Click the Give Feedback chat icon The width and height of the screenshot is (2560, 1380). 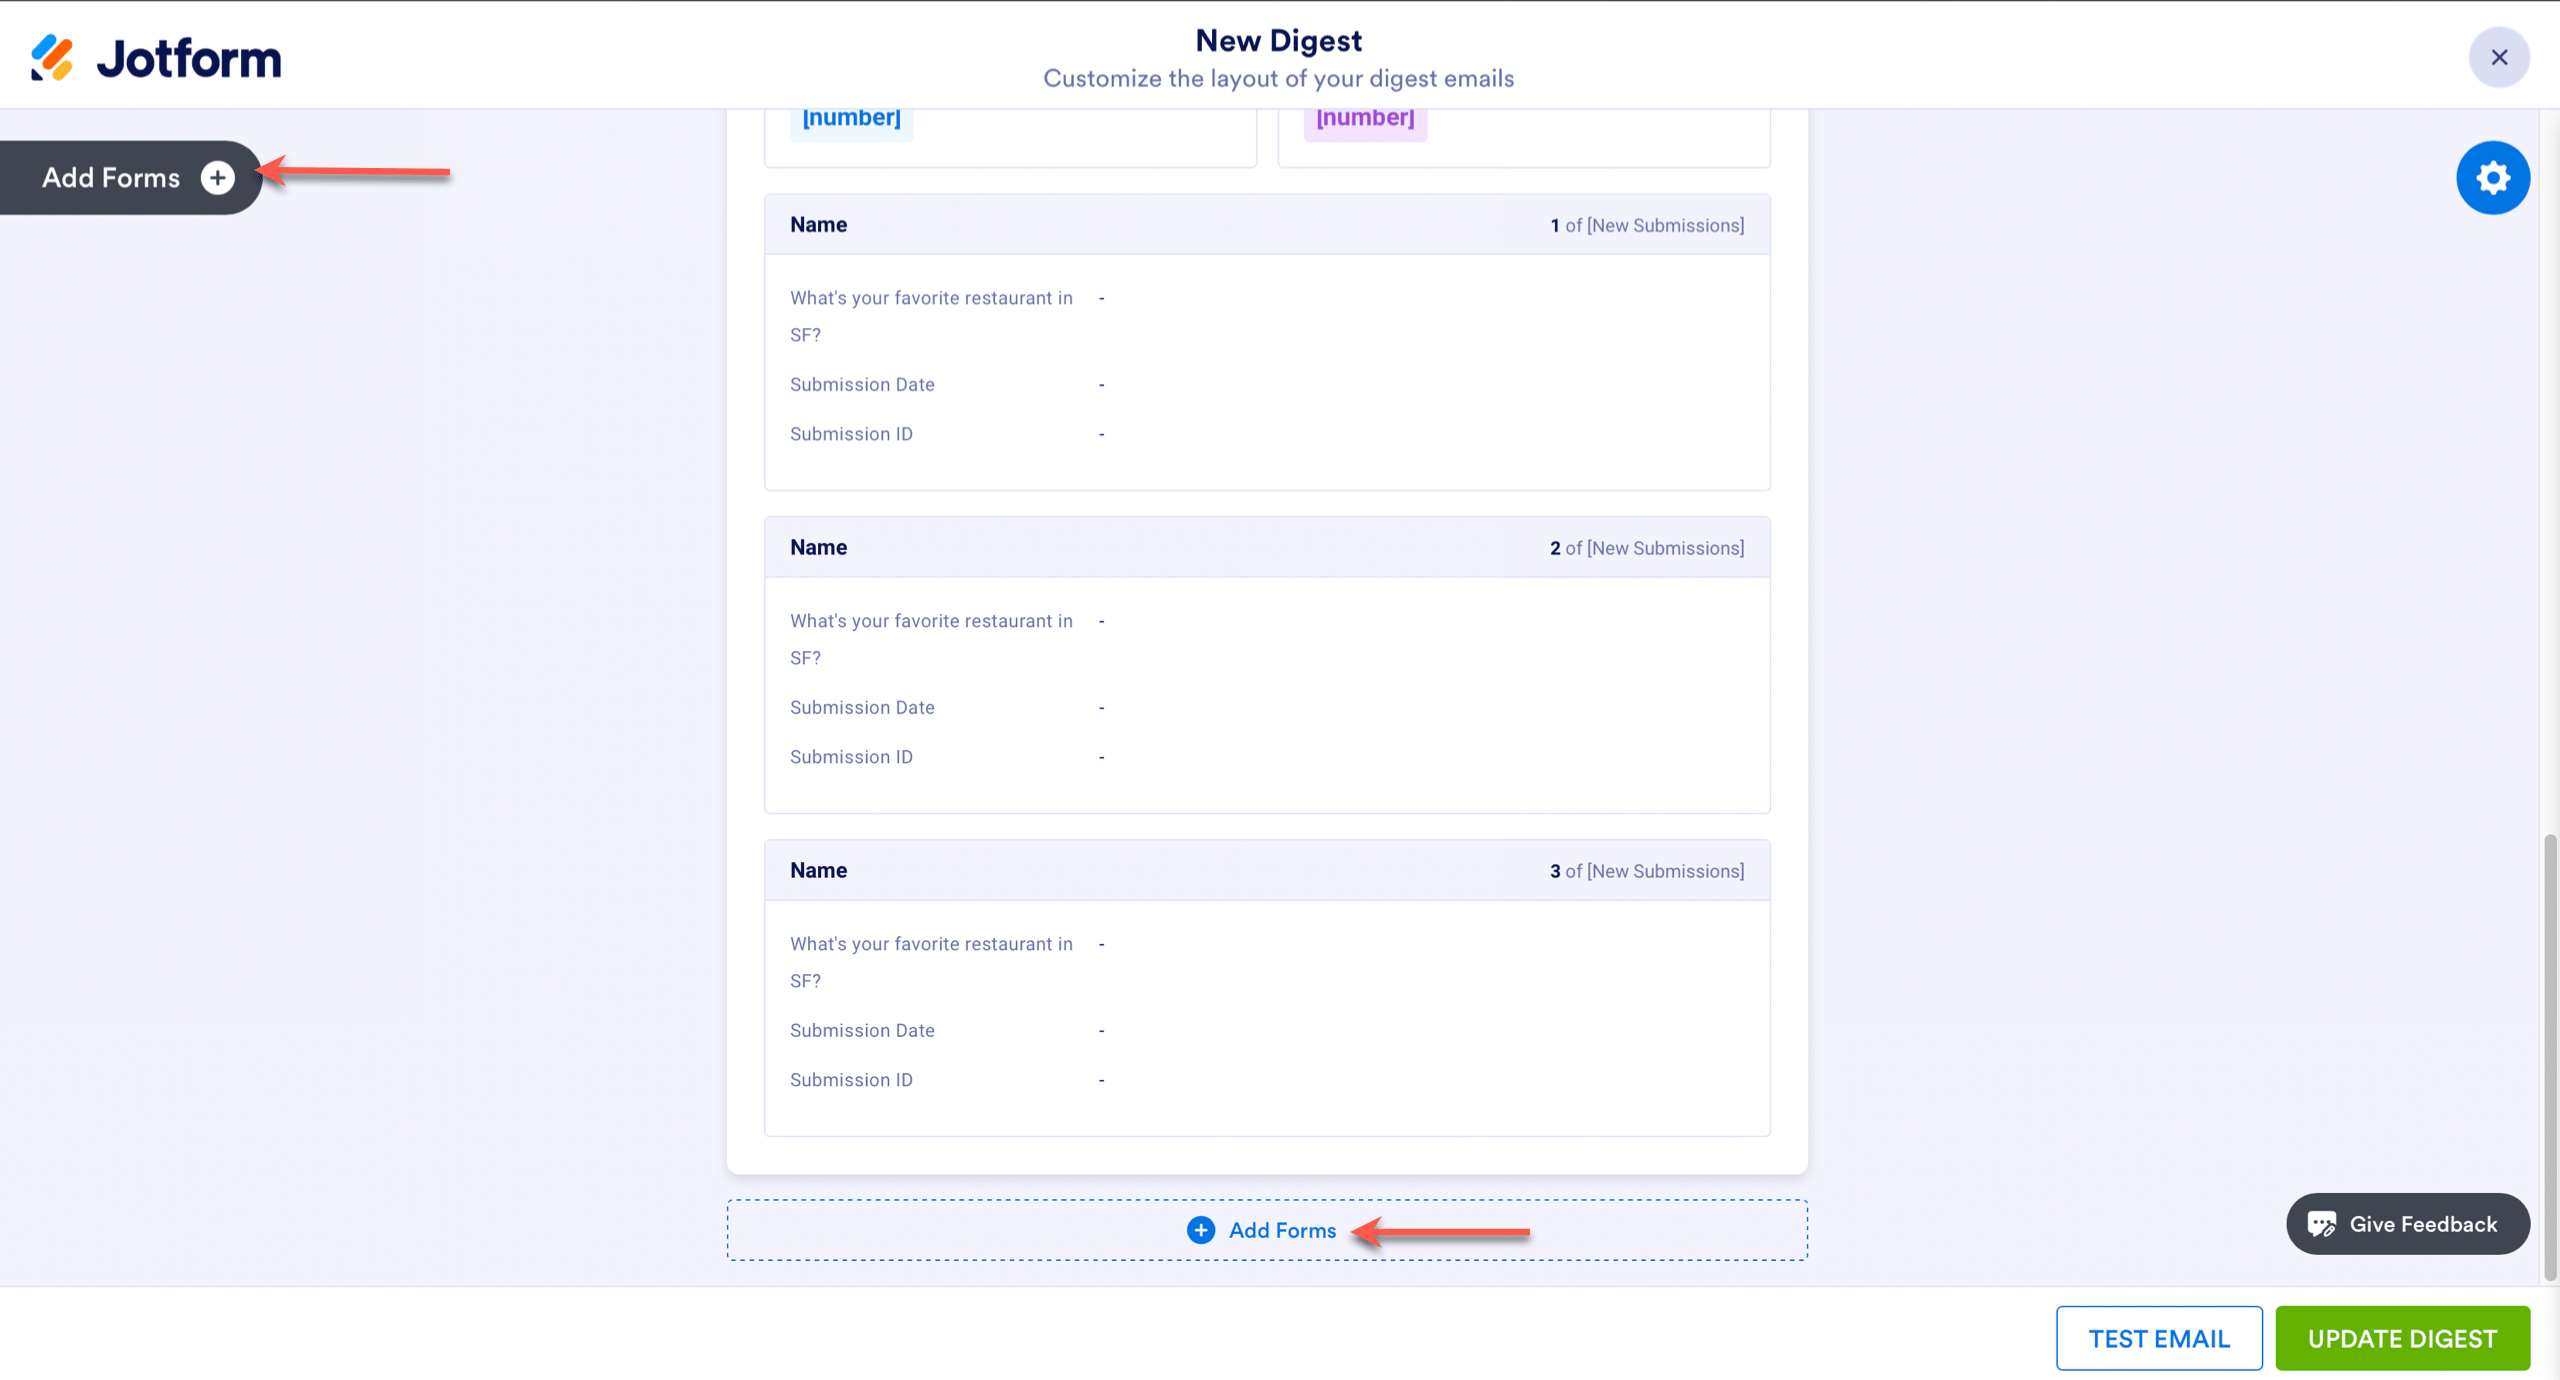coord(2321,1224)
